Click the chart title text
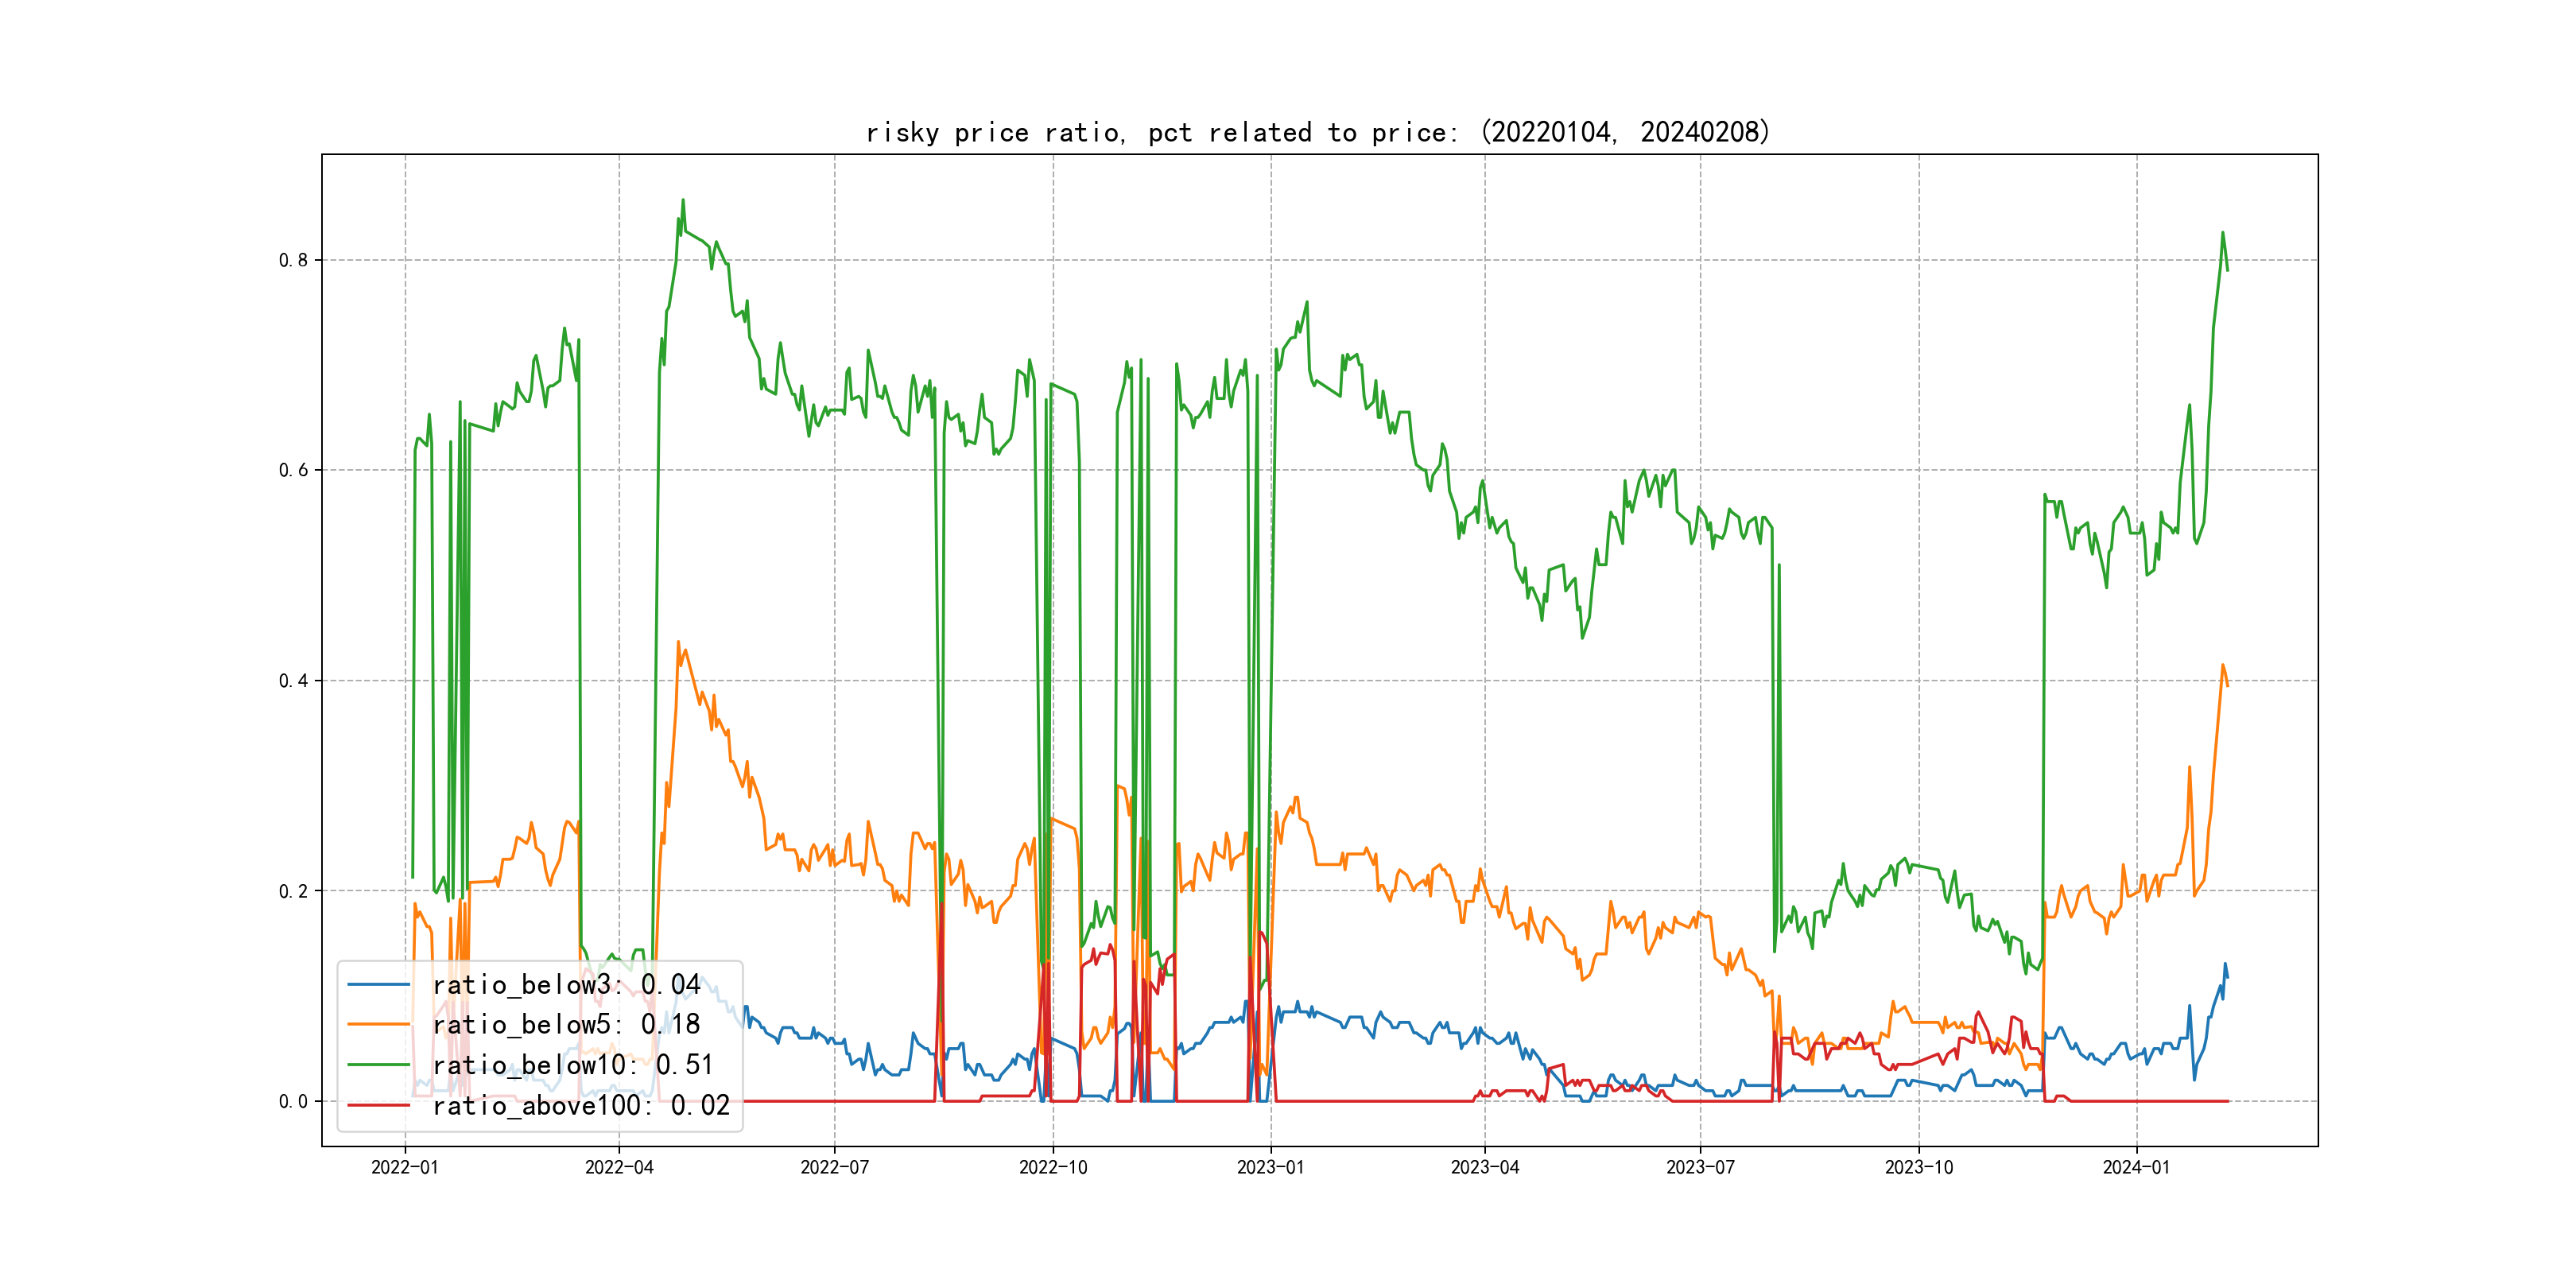Viewport: 2576px width, 1288px height. [1318, 132]
